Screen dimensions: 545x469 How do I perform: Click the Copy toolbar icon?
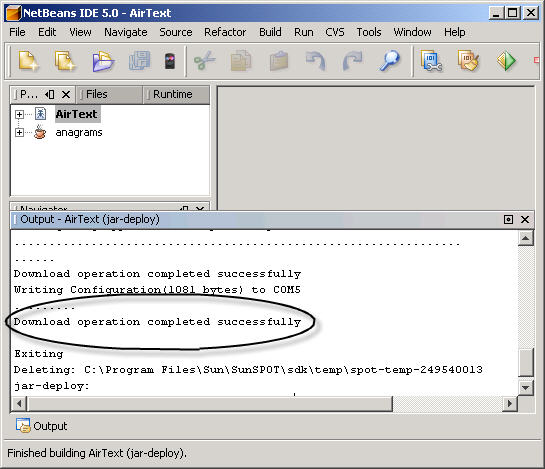[x=241, y=61]
